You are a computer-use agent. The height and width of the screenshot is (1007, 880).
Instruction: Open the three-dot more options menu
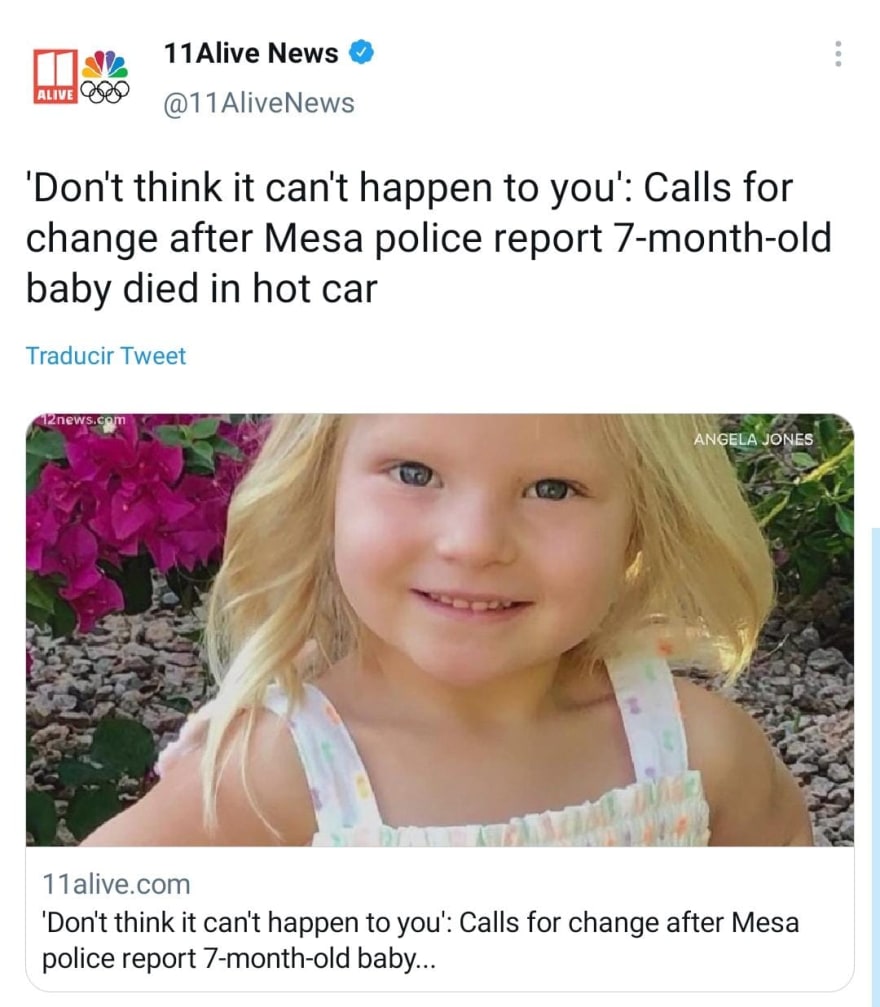point(837,55)
